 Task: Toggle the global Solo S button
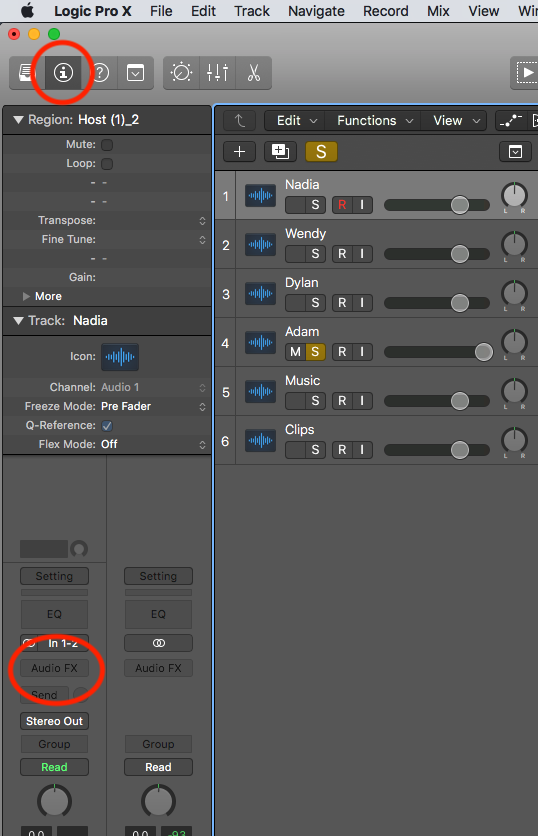coord(321,152)
